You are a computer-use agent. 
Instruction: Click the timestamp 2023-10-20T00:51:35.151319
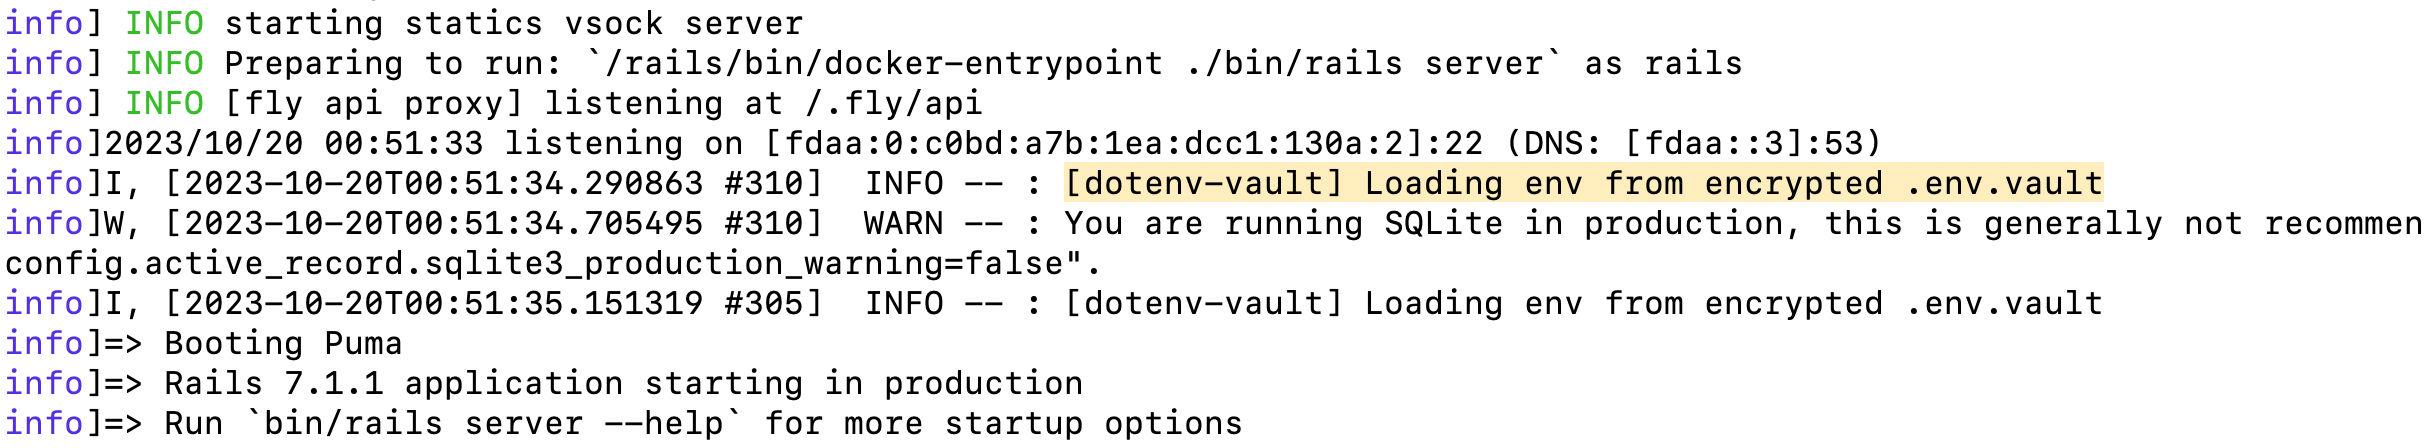pos(443,304)
